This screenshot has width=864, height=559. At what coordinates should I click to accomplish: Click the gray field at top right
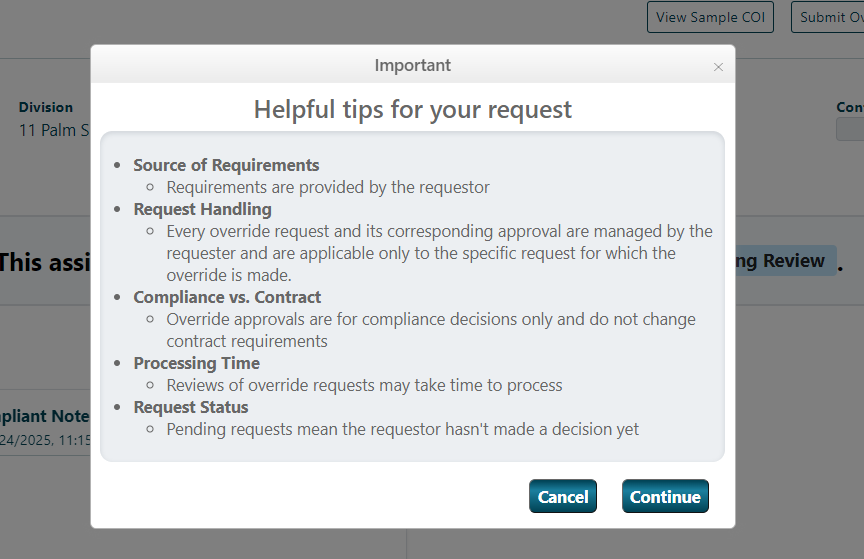(850, 129)
